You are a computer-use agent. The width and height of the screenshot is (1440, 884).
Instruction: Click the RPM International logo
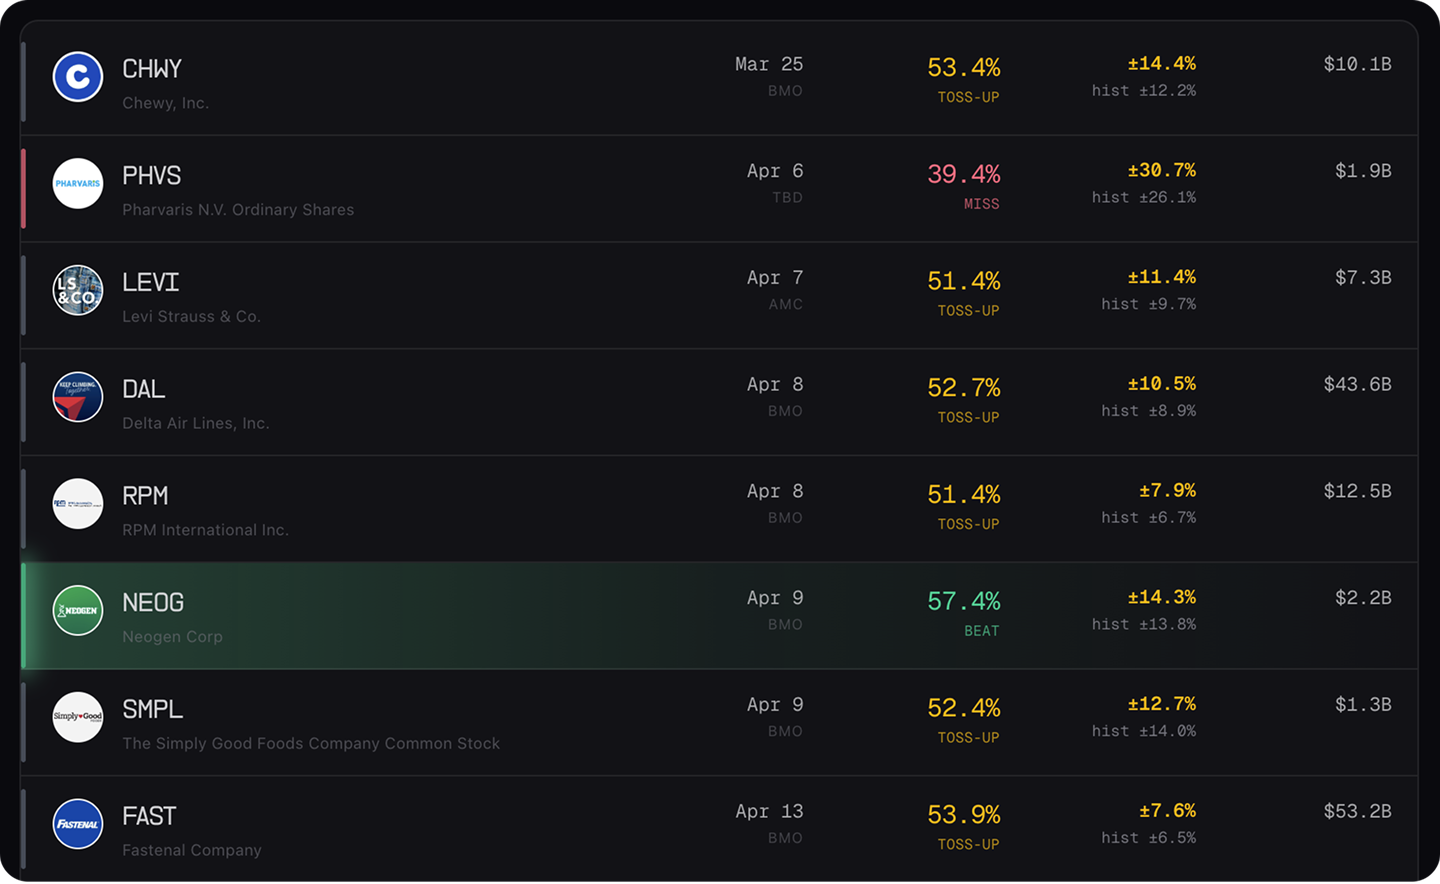point(78,504)
